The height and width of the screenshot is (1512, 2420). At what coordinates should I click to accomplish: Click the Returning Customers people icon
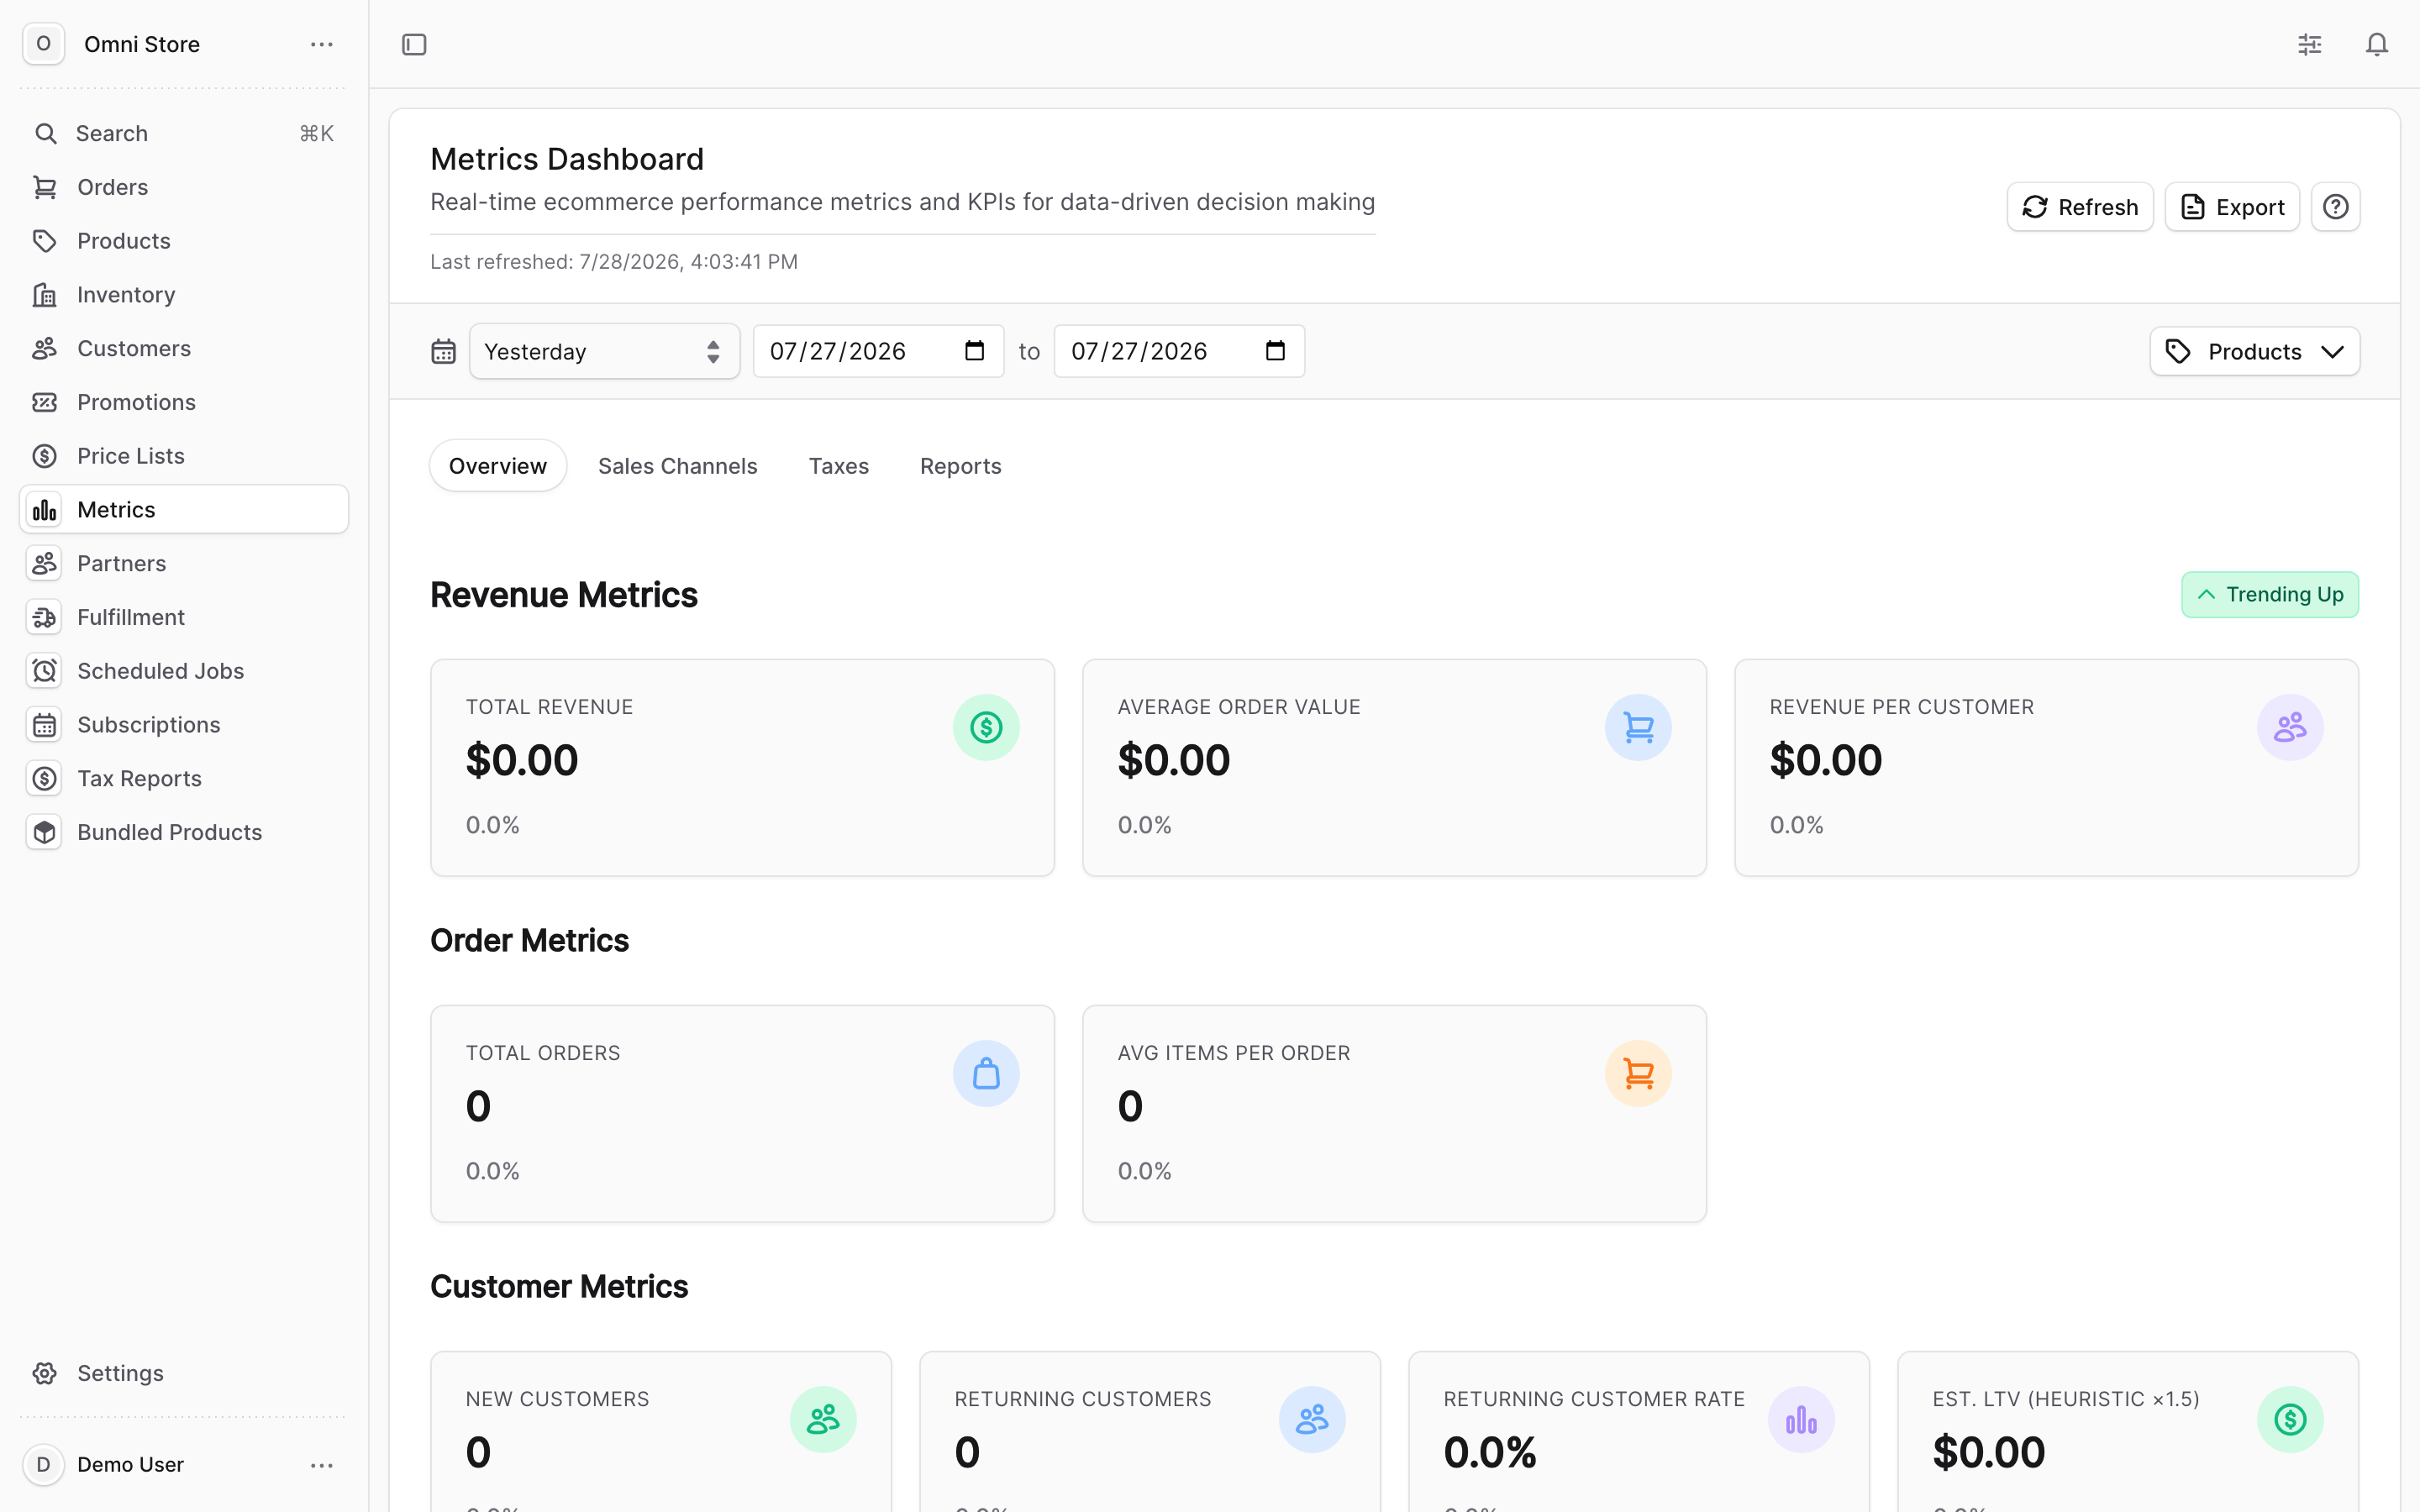tap(1311, 1419)
